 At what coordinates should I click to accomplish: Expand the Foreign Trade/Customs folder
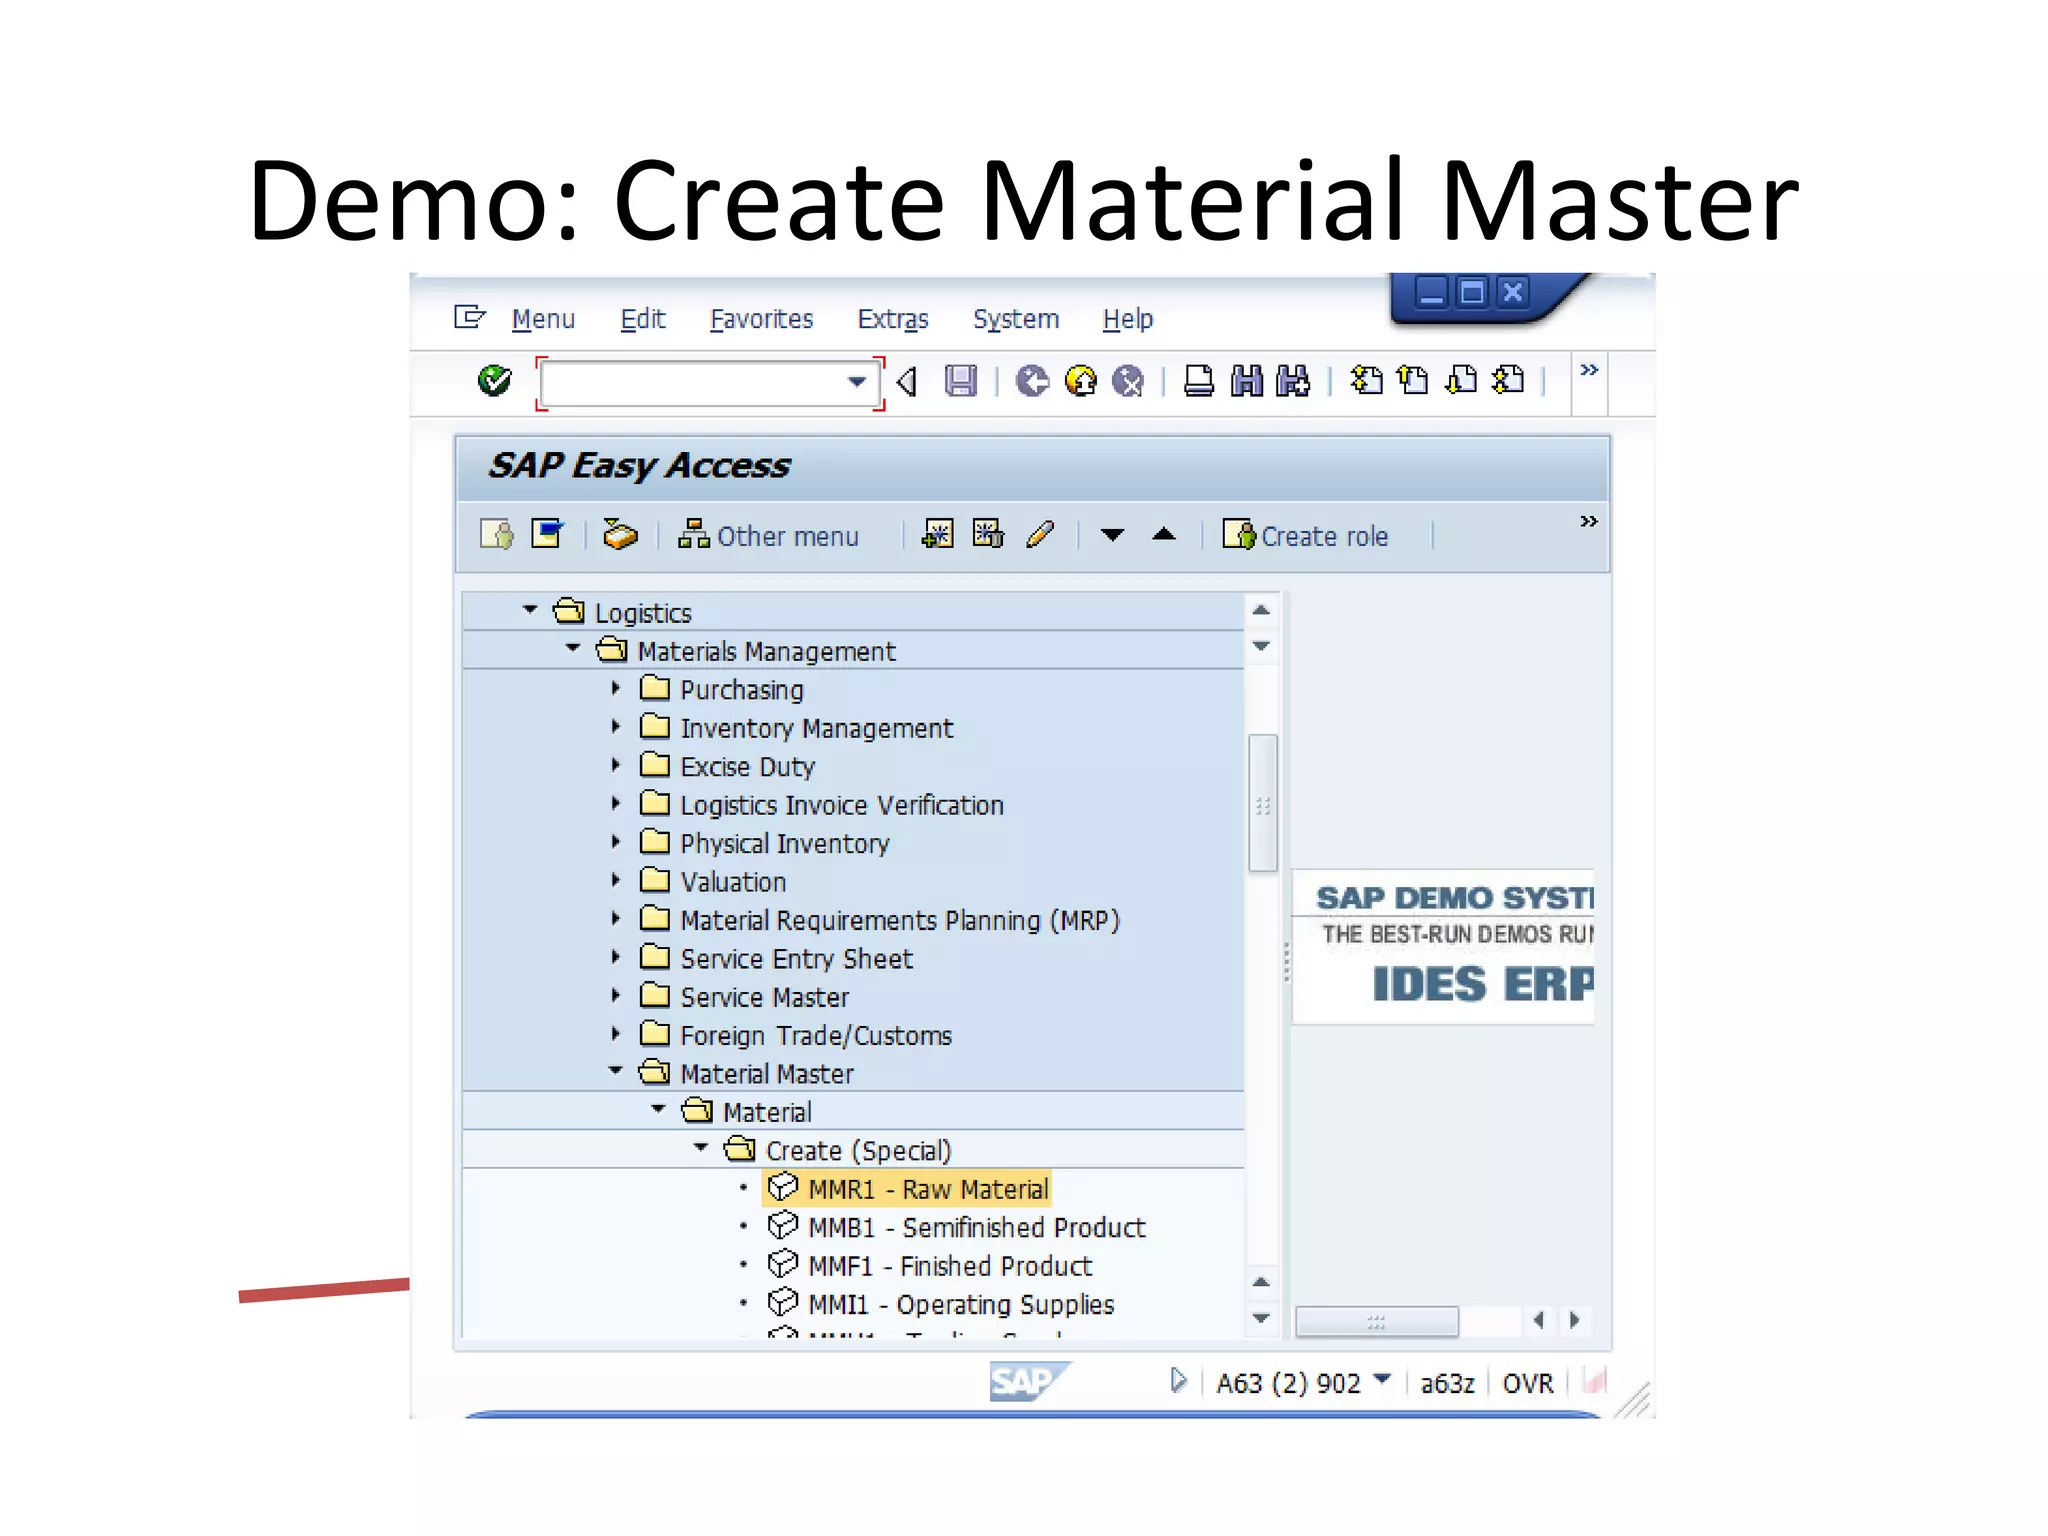tap(616, 1033)
